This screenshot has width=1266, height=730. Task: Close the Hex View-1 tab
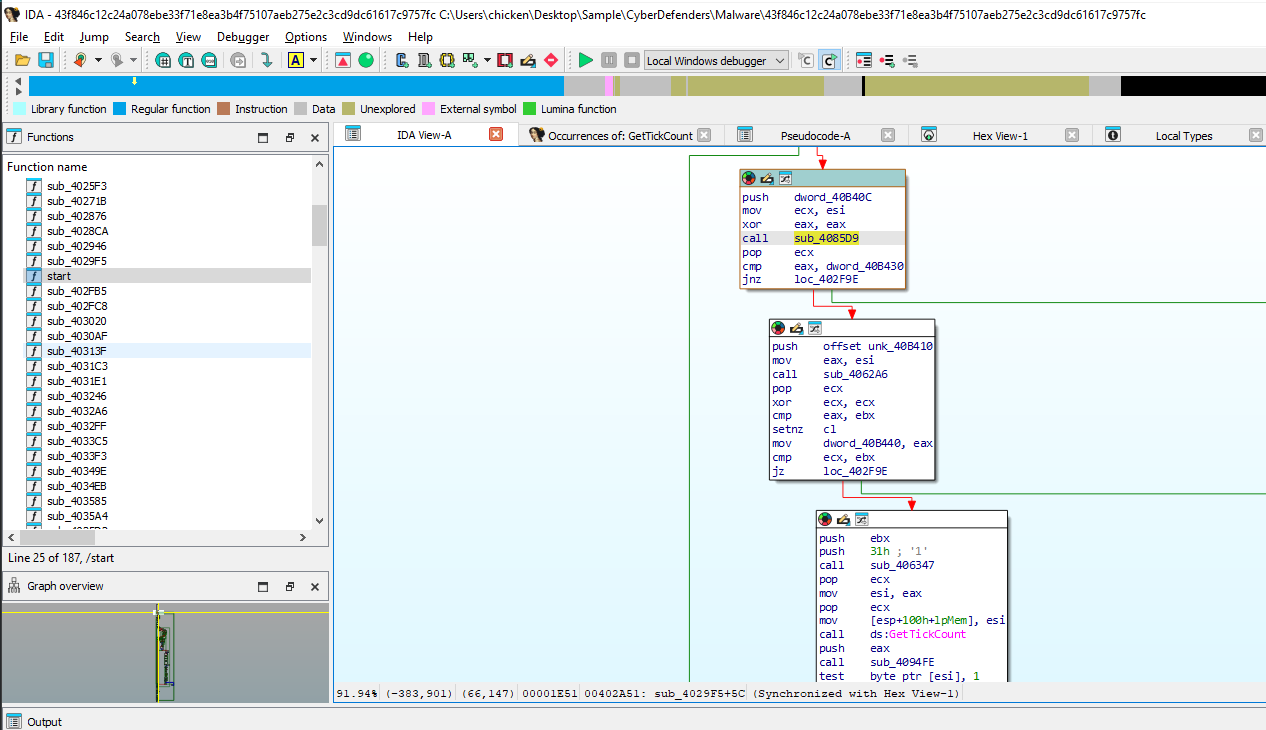1072,135
